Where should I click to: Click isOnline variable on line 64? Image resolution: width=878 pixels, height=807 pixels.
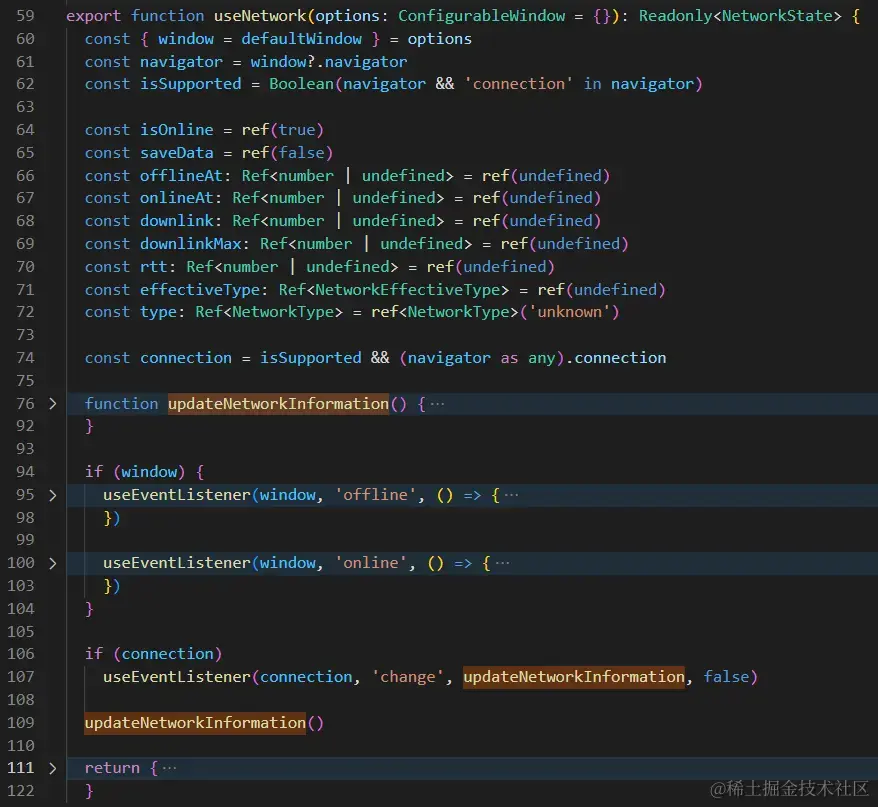pyautogui.click(x=176, y=130)
